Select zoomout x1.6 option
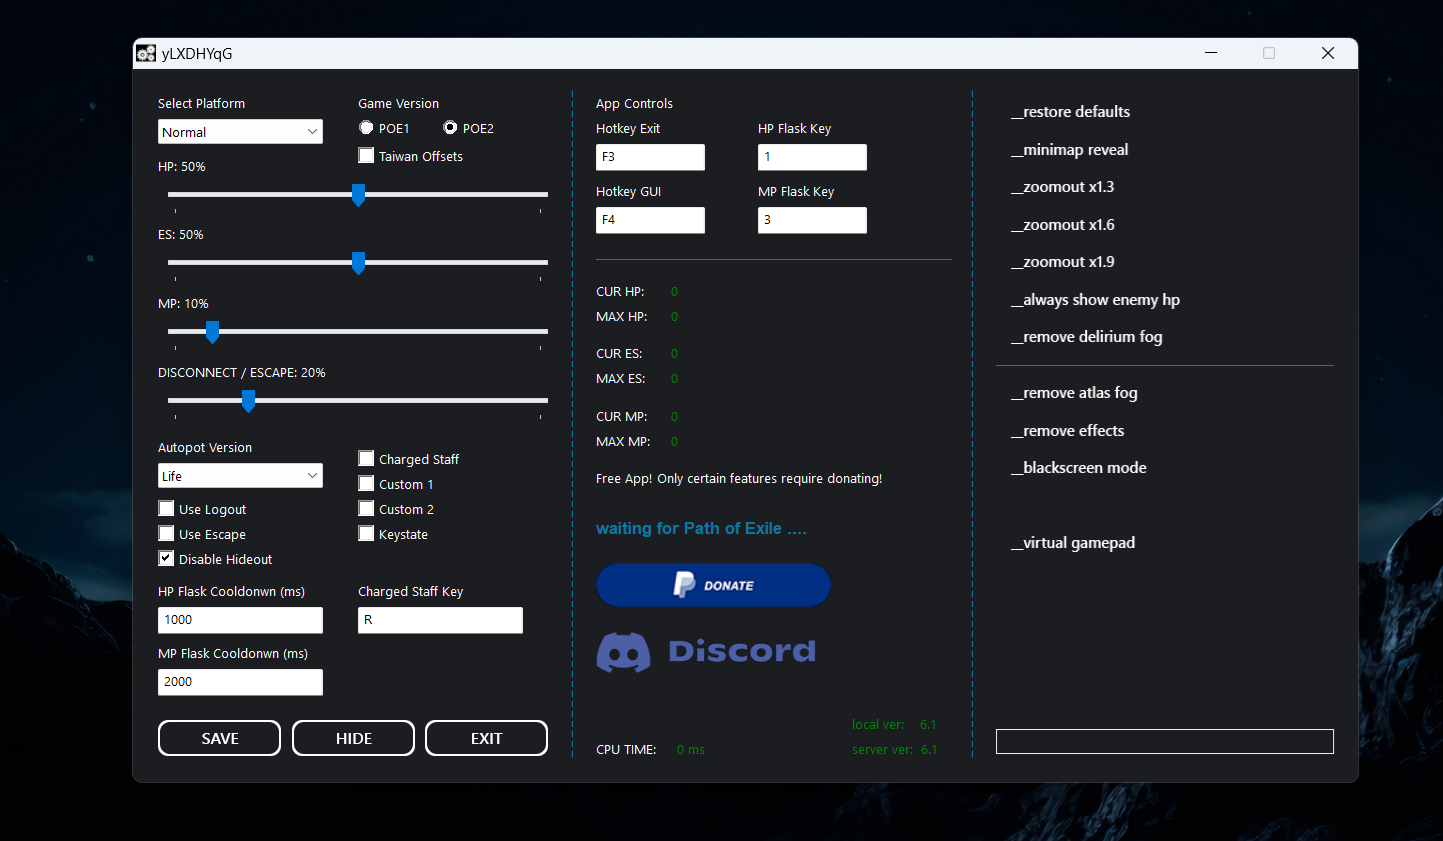1443x841 pixels. click(1063, 225)
